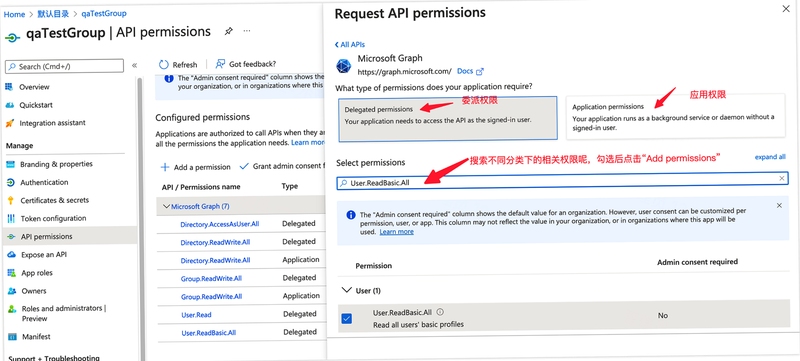The image size is (800, 361).
Task: Click the Quickstart cloud icon
Action: (x=9, y=105)
